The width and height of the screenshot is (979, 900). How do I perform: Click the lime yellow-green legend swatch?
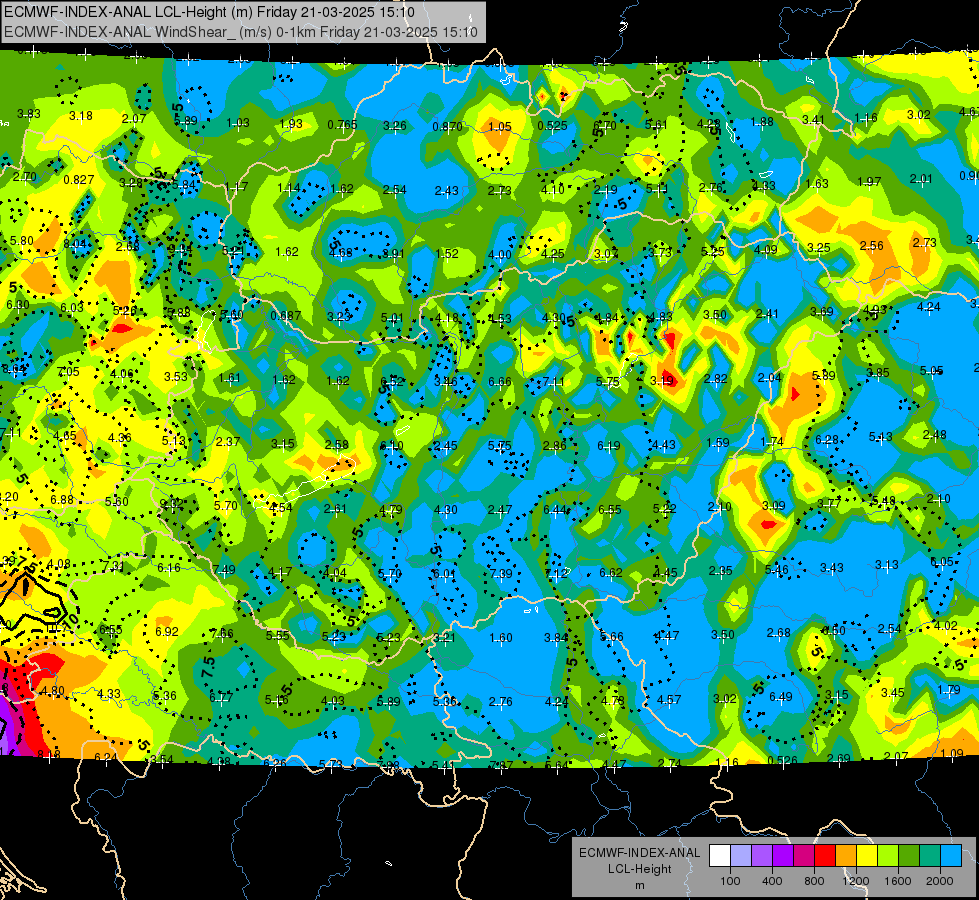pos(888,855)
